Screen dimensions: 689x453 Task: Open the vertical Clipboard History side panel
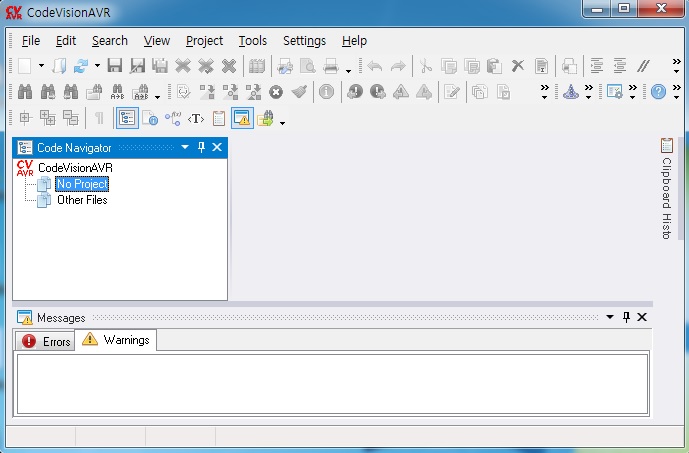tap(666, 190)
